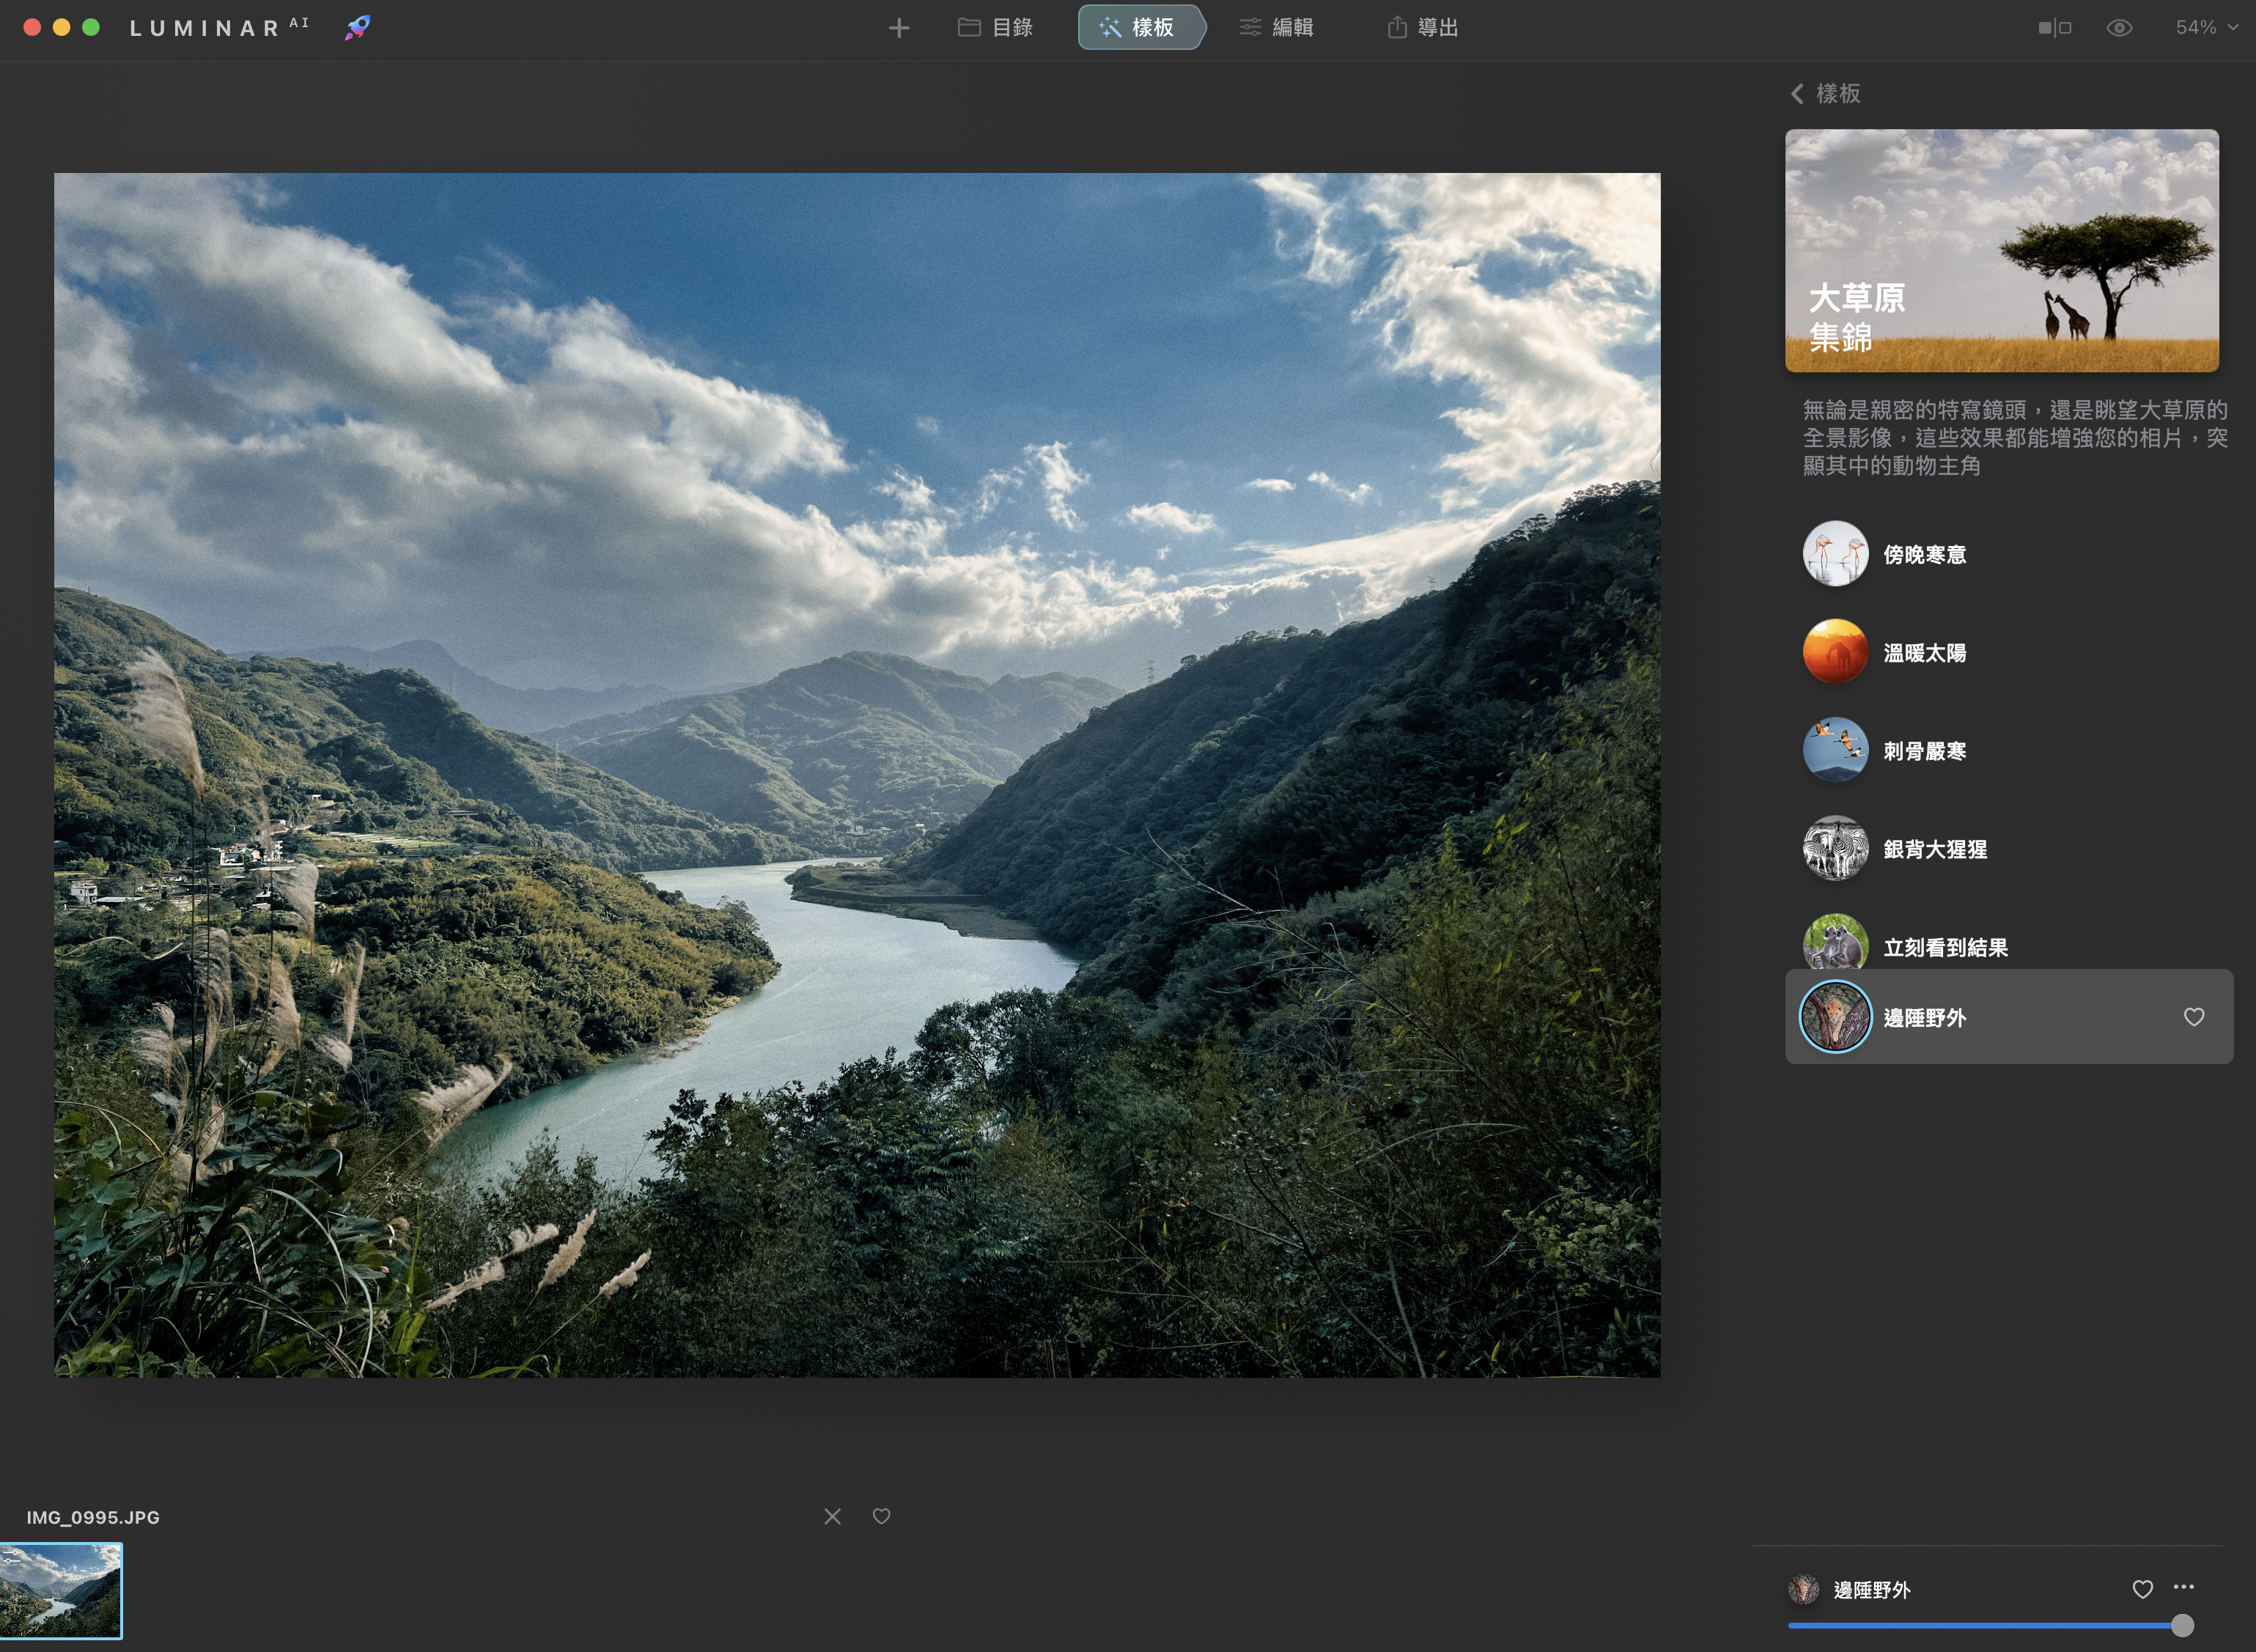The height and width of the screenshot is (1652, 2256).
Task: Click the X reject icon below photo
Action: point(832,1516)
